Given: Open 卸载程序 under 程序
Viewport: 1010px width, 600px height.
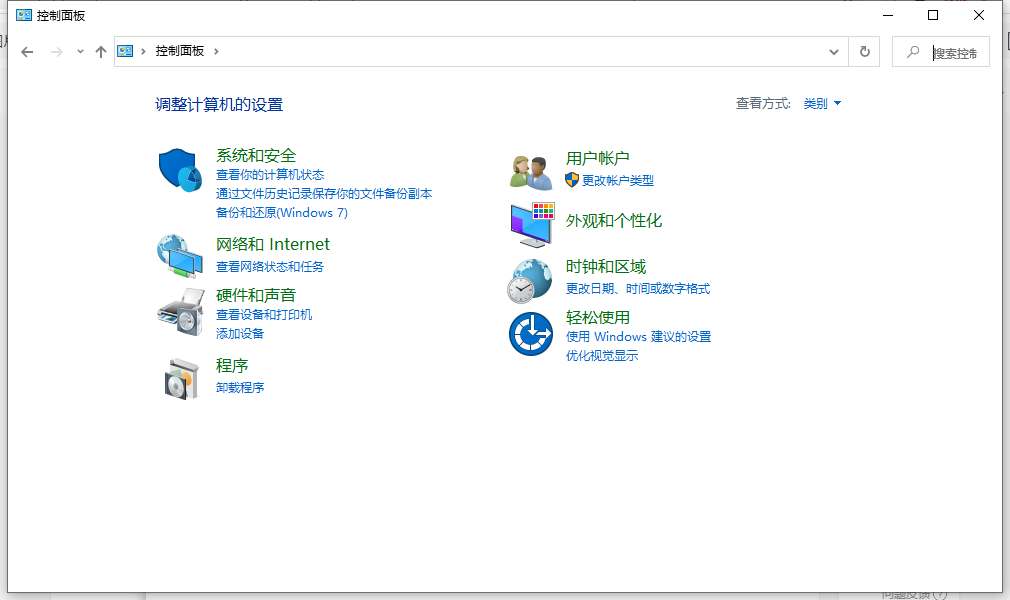Looking at the screenshot, I should [240, 387].
